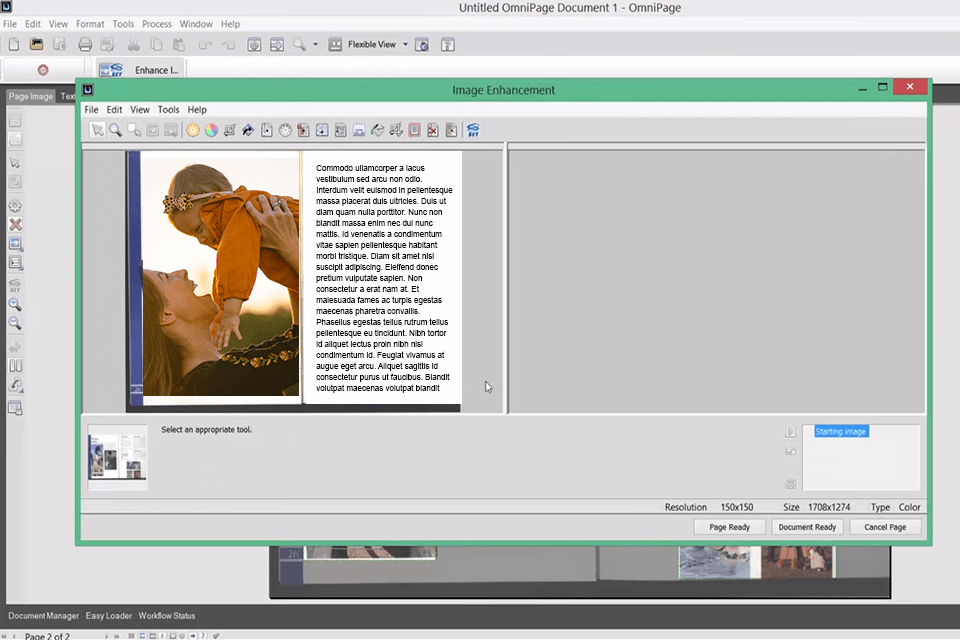Open the Window menu in OmniPage

click(196, 24)
